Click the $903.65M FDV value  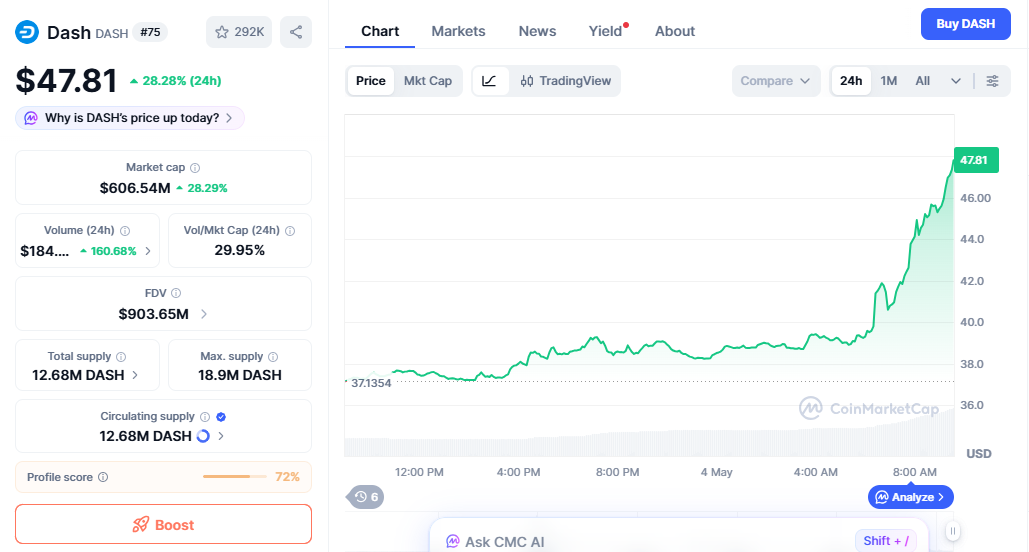tap(154, 314)
